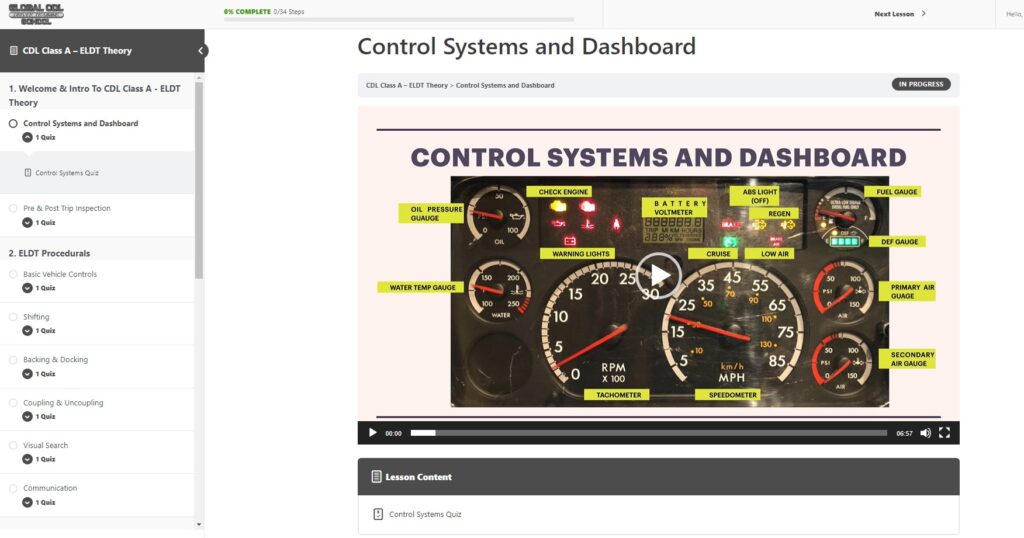Click the course icon beside CDL Class A title

pos(13,51)
